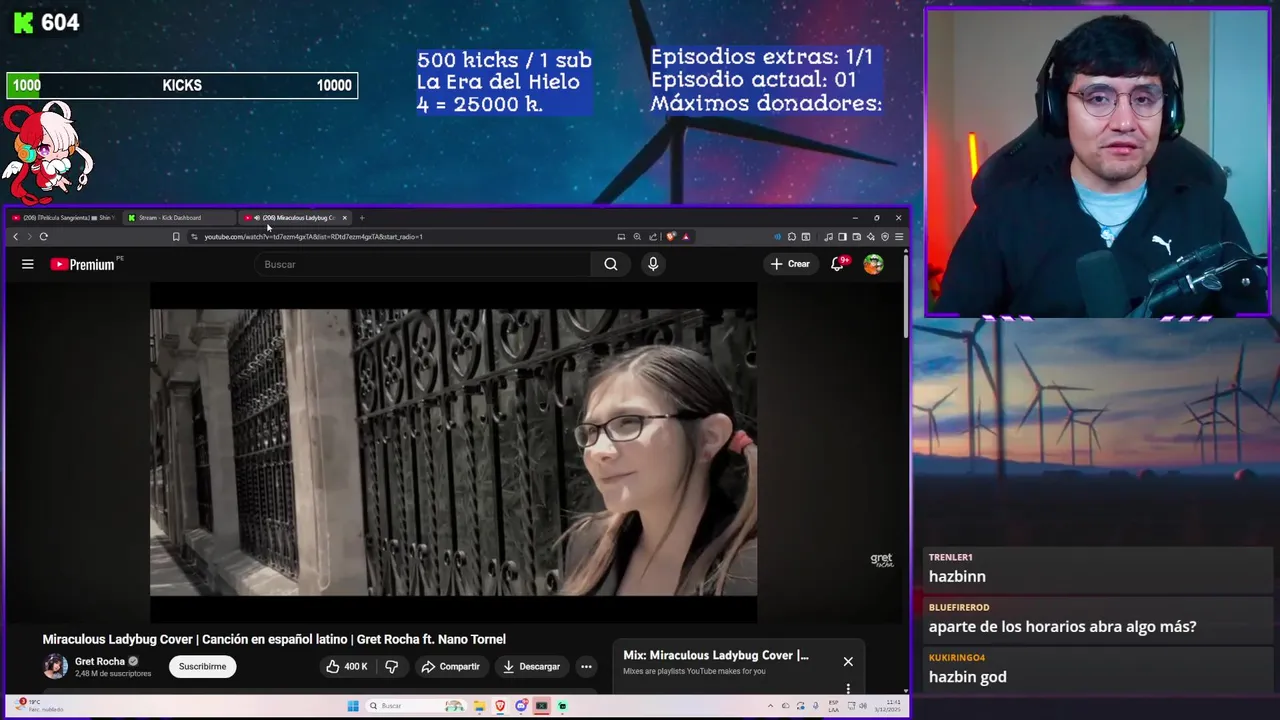Open Gret Rocha channel name link

[x=100, y=661]
